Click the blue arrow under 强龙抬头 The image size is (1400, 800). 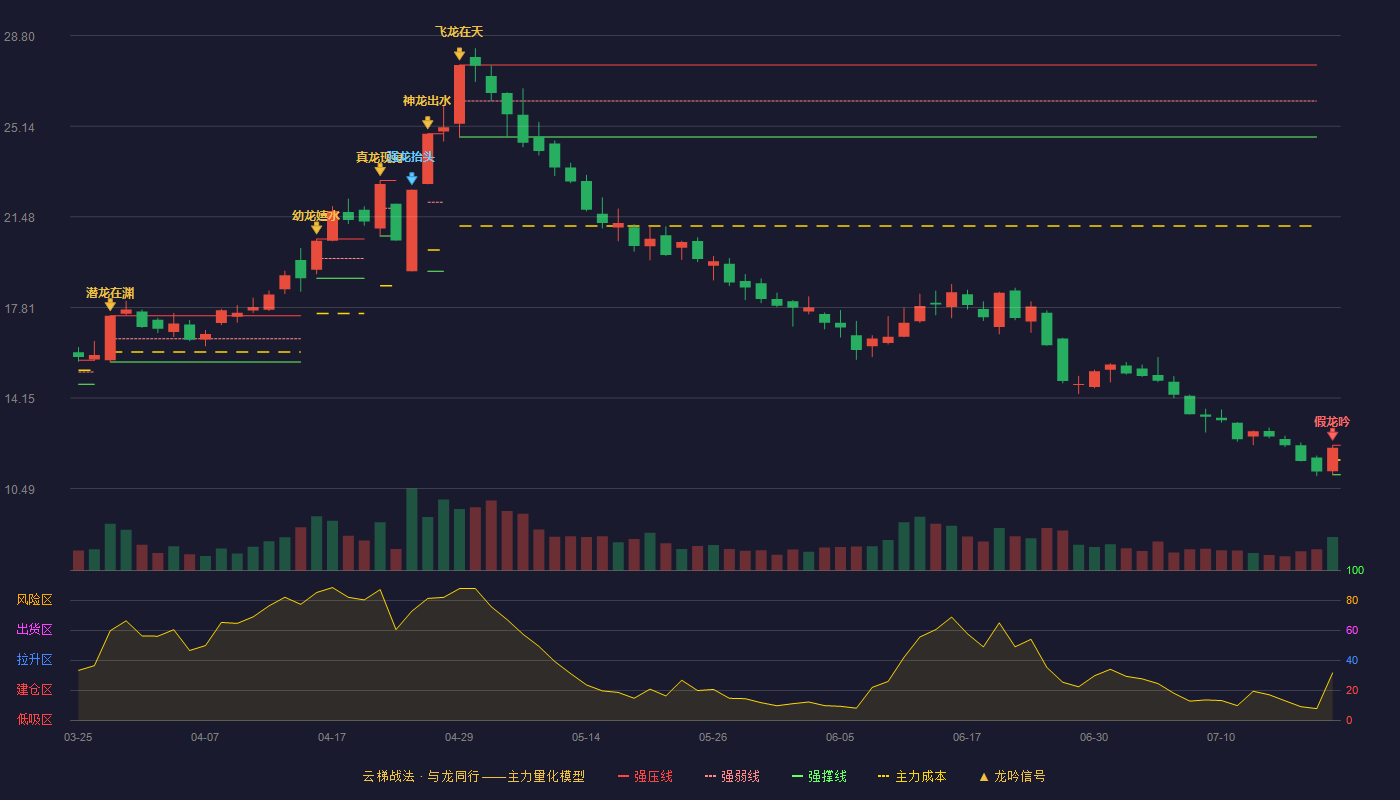point(412,179)
